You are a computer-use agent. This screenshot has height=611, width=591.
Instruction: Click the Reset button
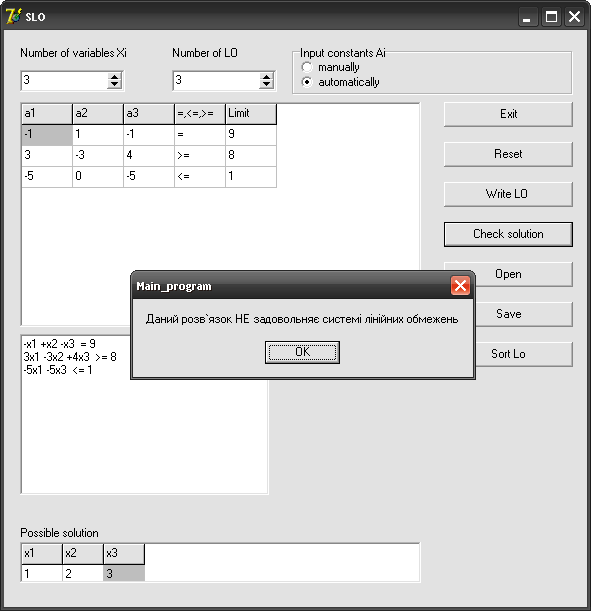click(508, 154)
